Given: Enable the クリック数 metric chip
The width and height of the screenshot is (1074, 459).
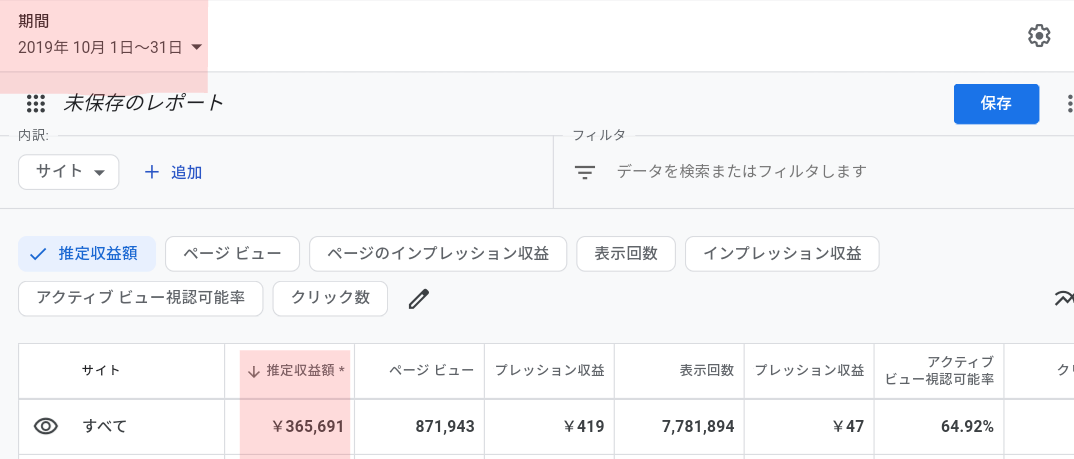Looking at the screenshot, I should point(330,299).
